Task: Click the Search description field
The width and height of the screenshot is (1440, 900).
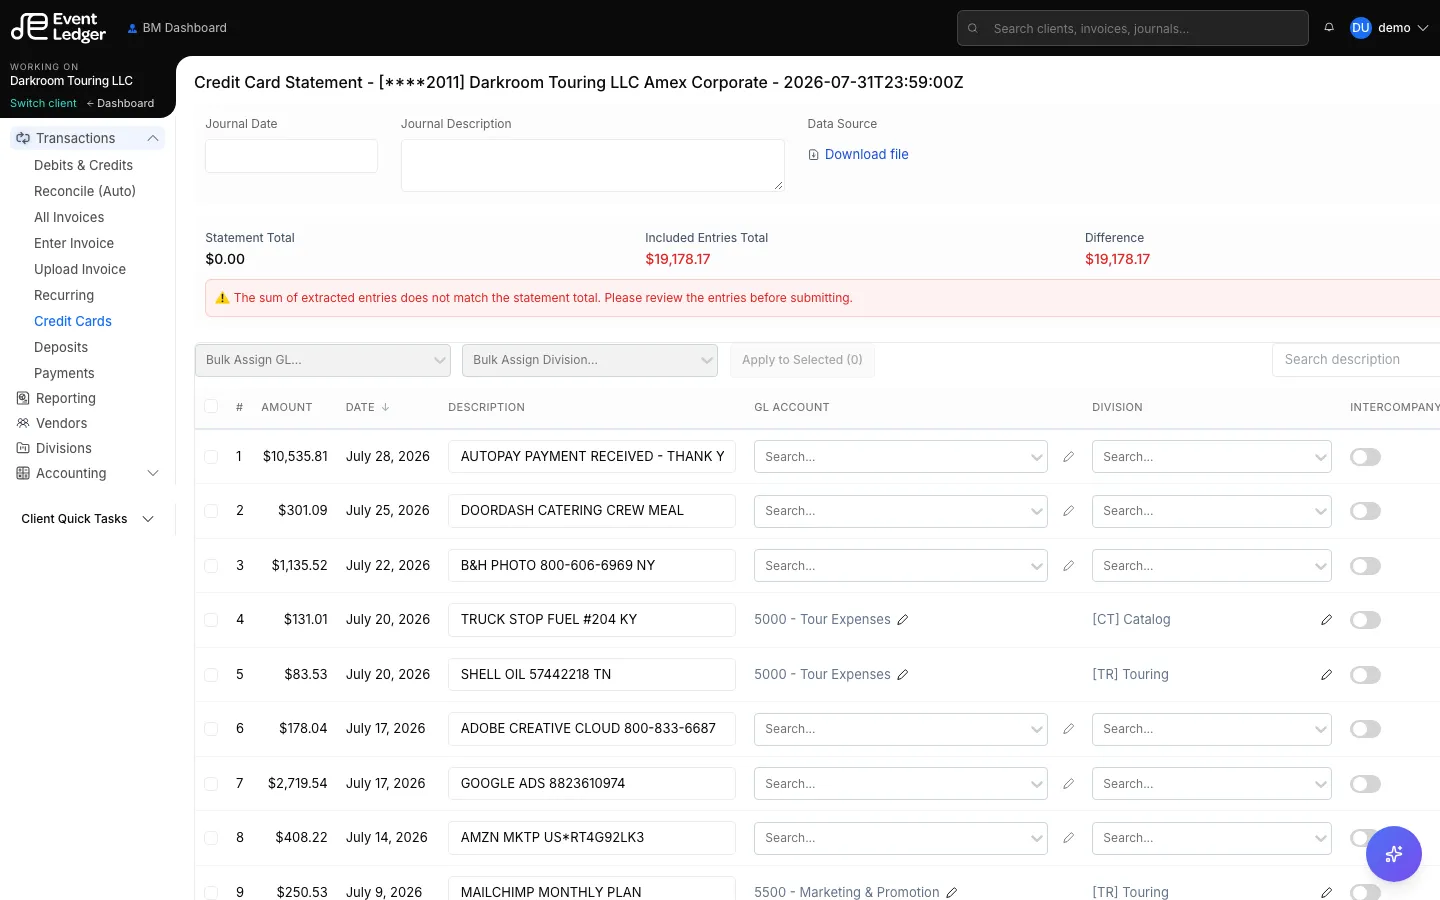Action: pos(1355,360)
